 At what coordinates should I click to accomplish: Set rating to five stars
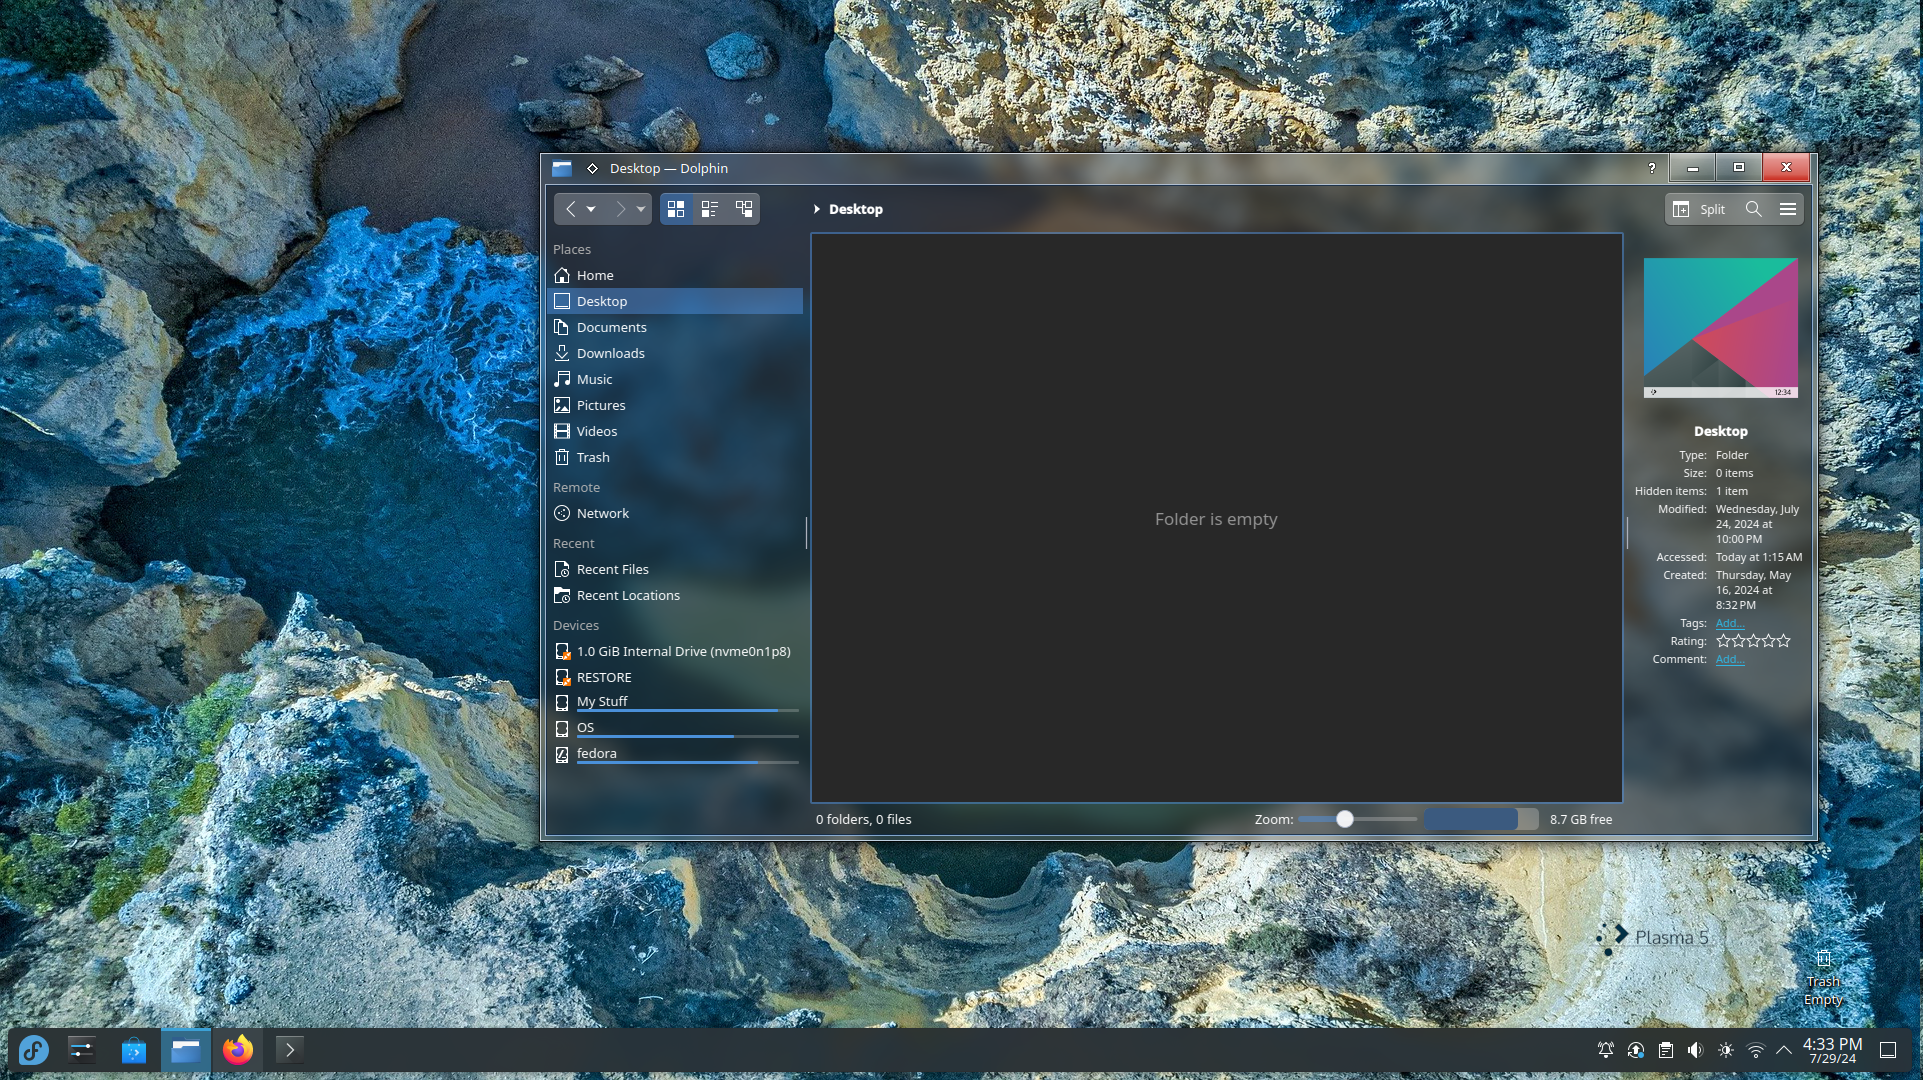(1784, 641)
